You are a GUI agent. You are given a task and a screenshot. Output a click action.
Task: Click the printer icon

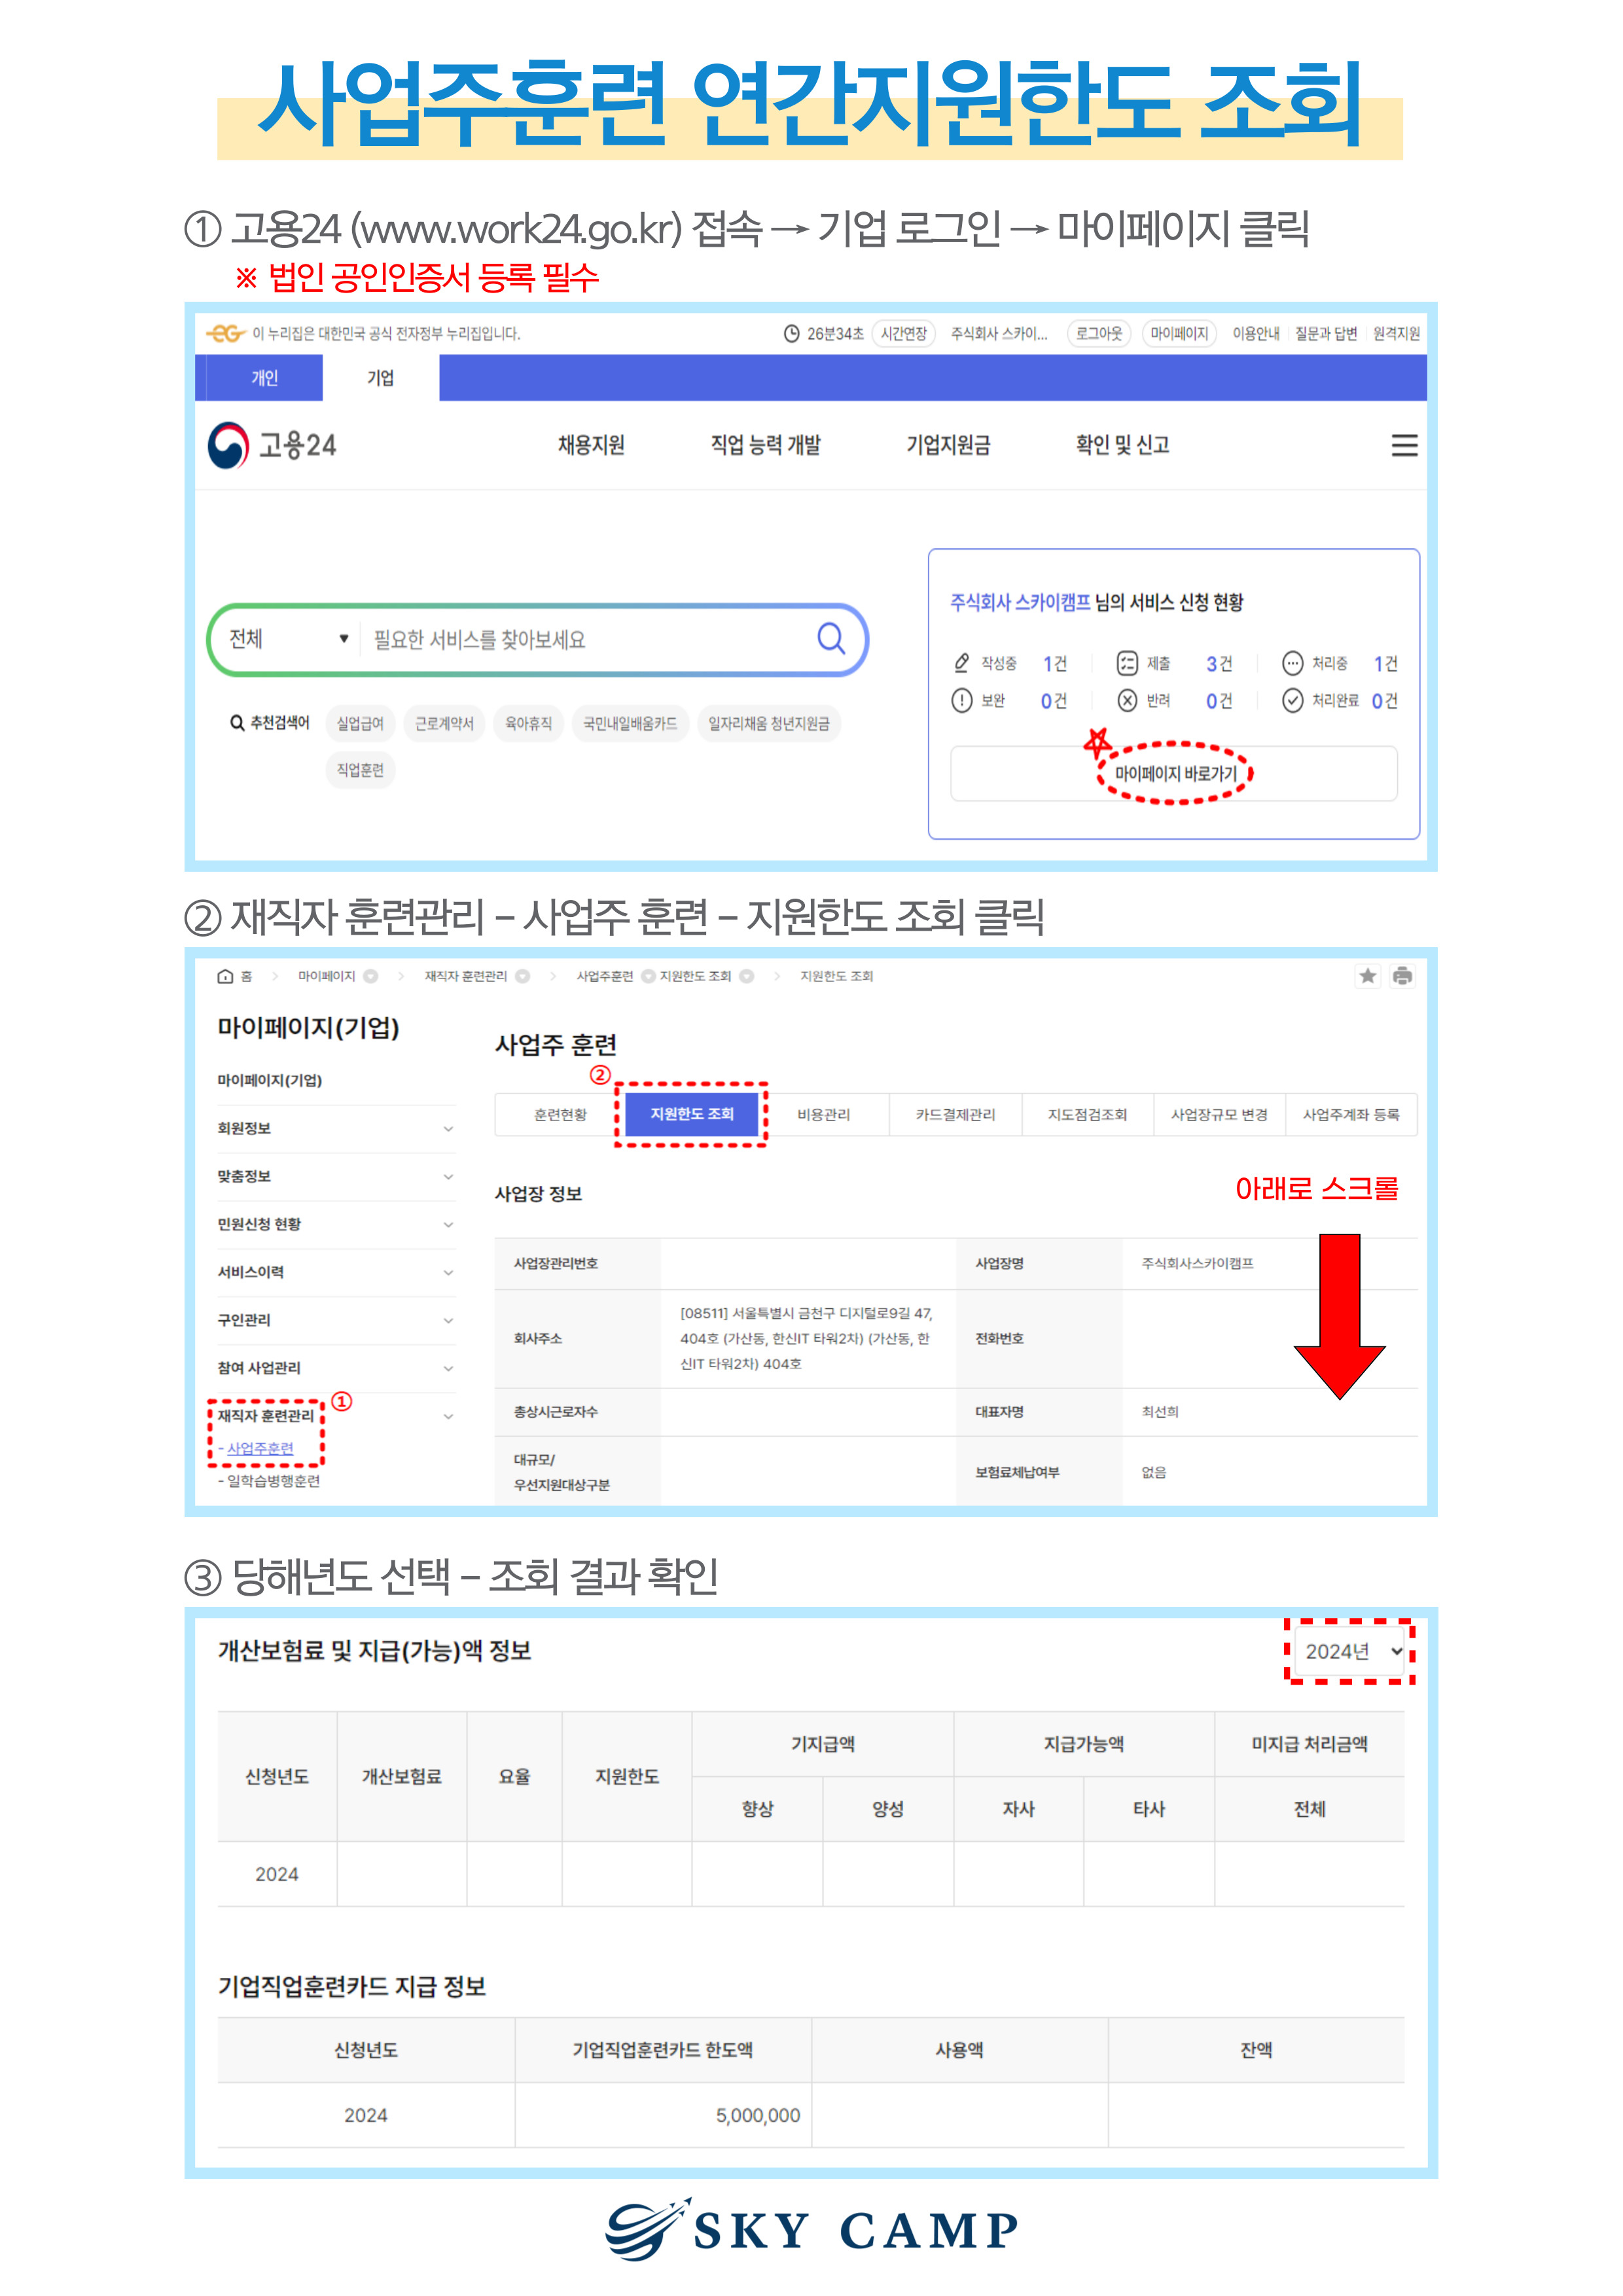pyautogui.click(x=1402, y=976)
